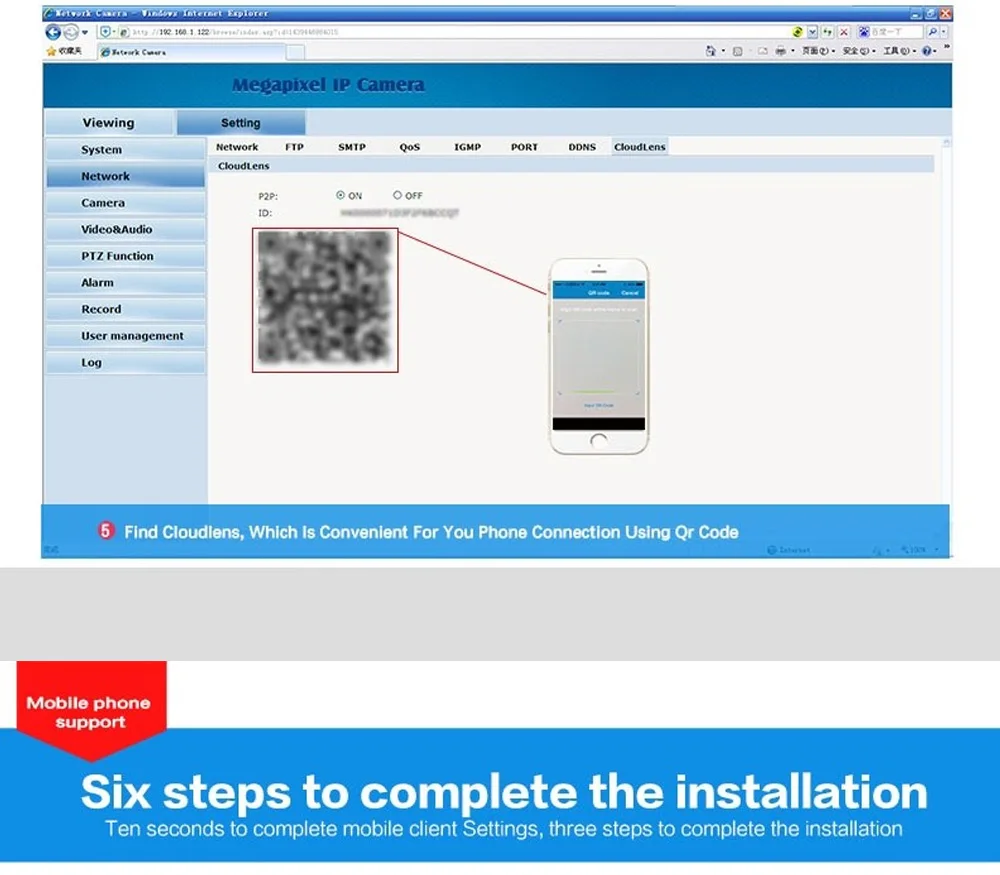The image size is (1000, 875).
Task: Select the Network sub-tab
Action: tap(237, 147)
